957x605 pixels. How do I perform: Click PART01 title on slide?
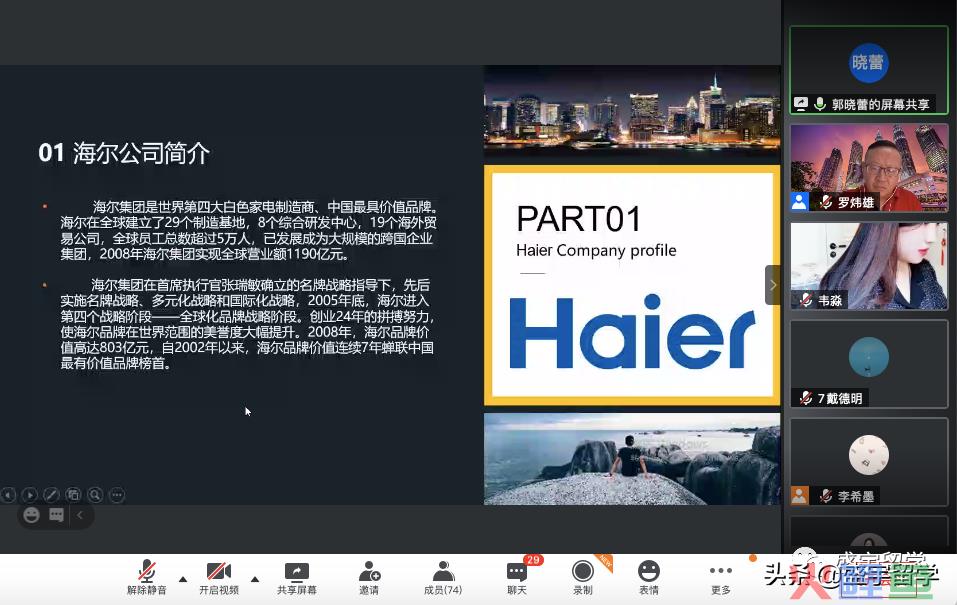coord(579,219)
